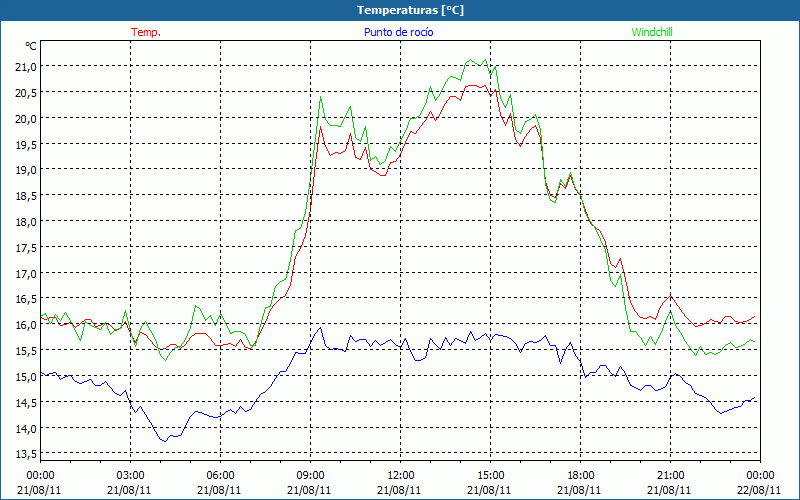Click the 09:00 time axis label

point(310,475)
